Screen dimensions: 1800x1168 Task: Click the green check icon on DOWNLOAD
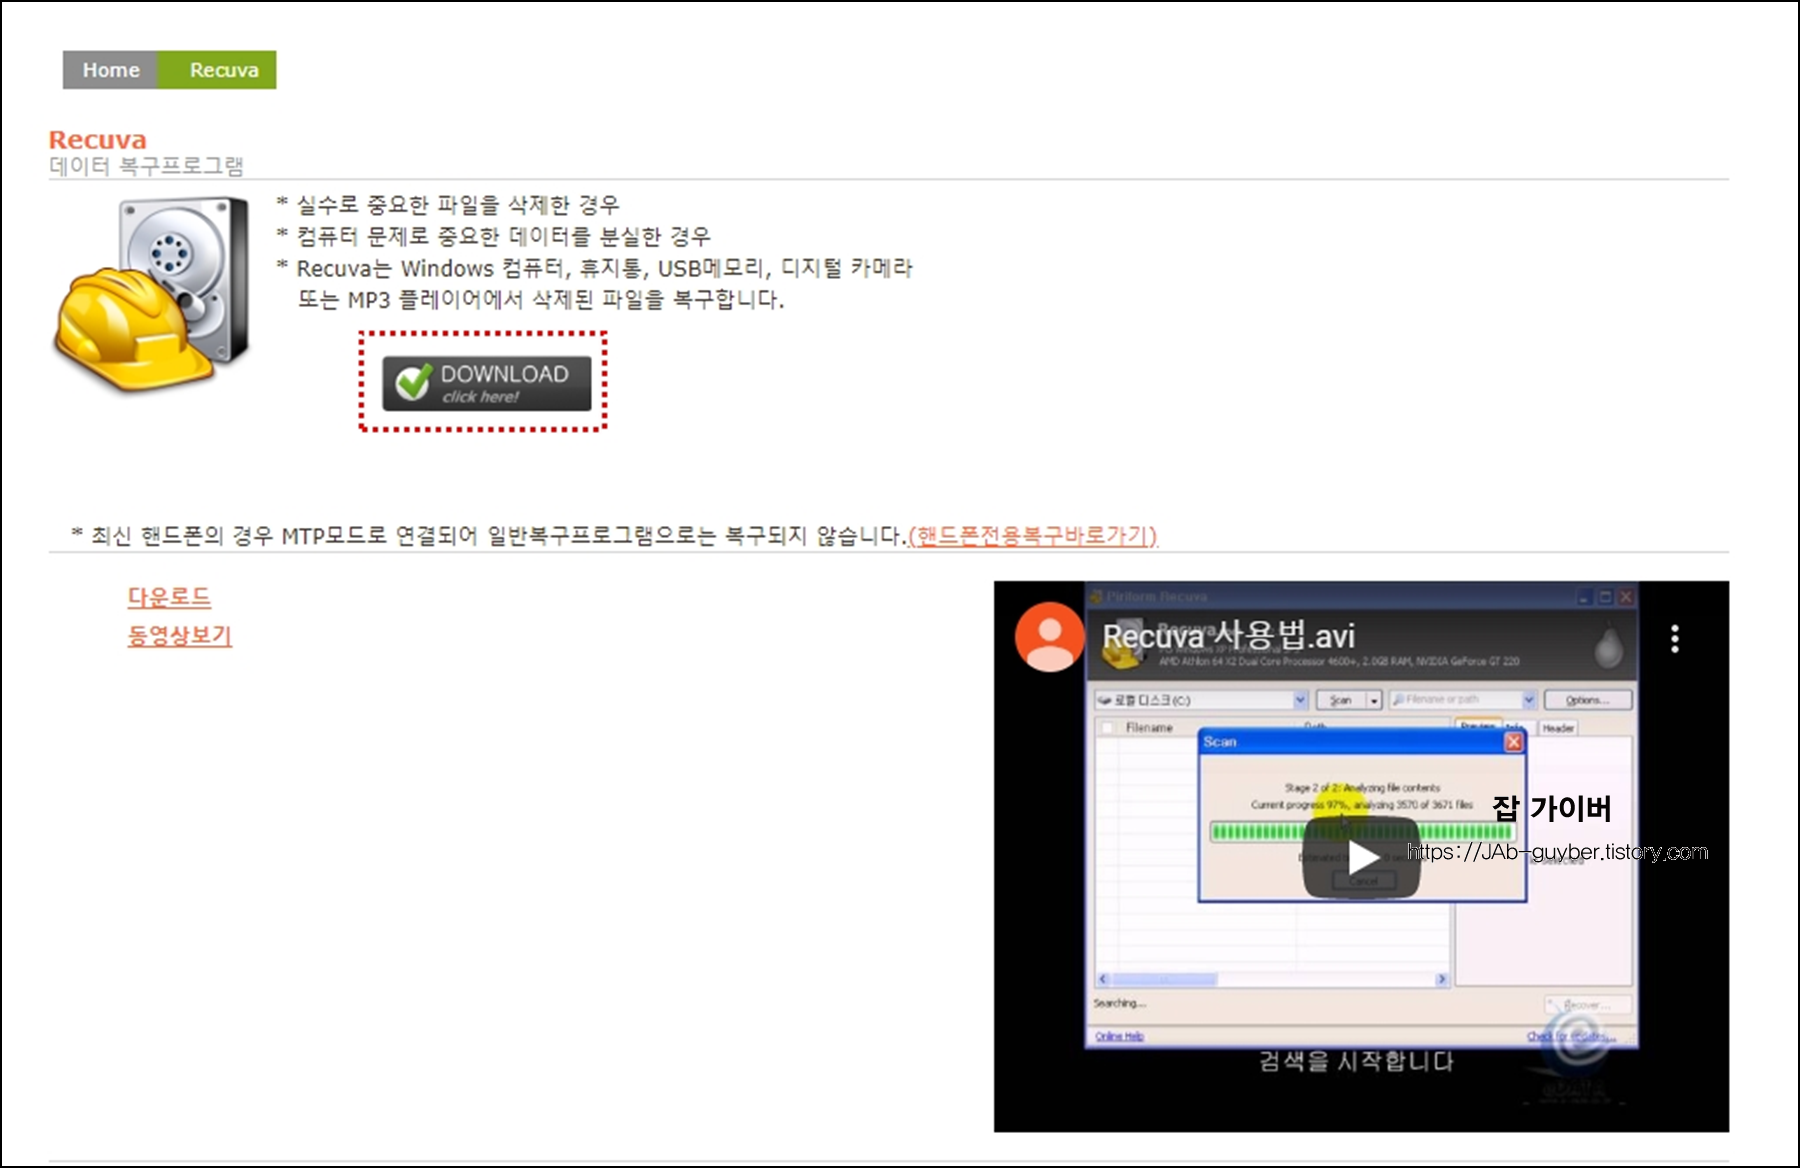click(413, 382)
